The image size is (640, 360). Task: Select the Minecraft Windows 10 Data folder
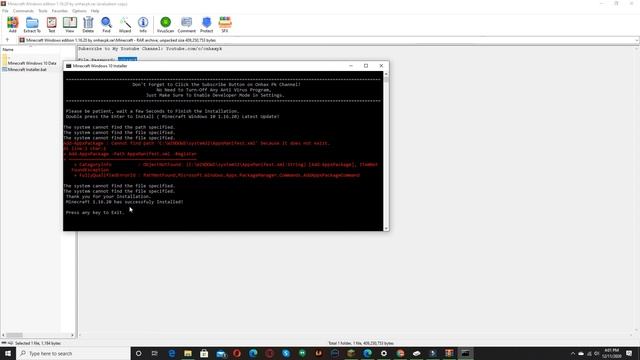29,63
